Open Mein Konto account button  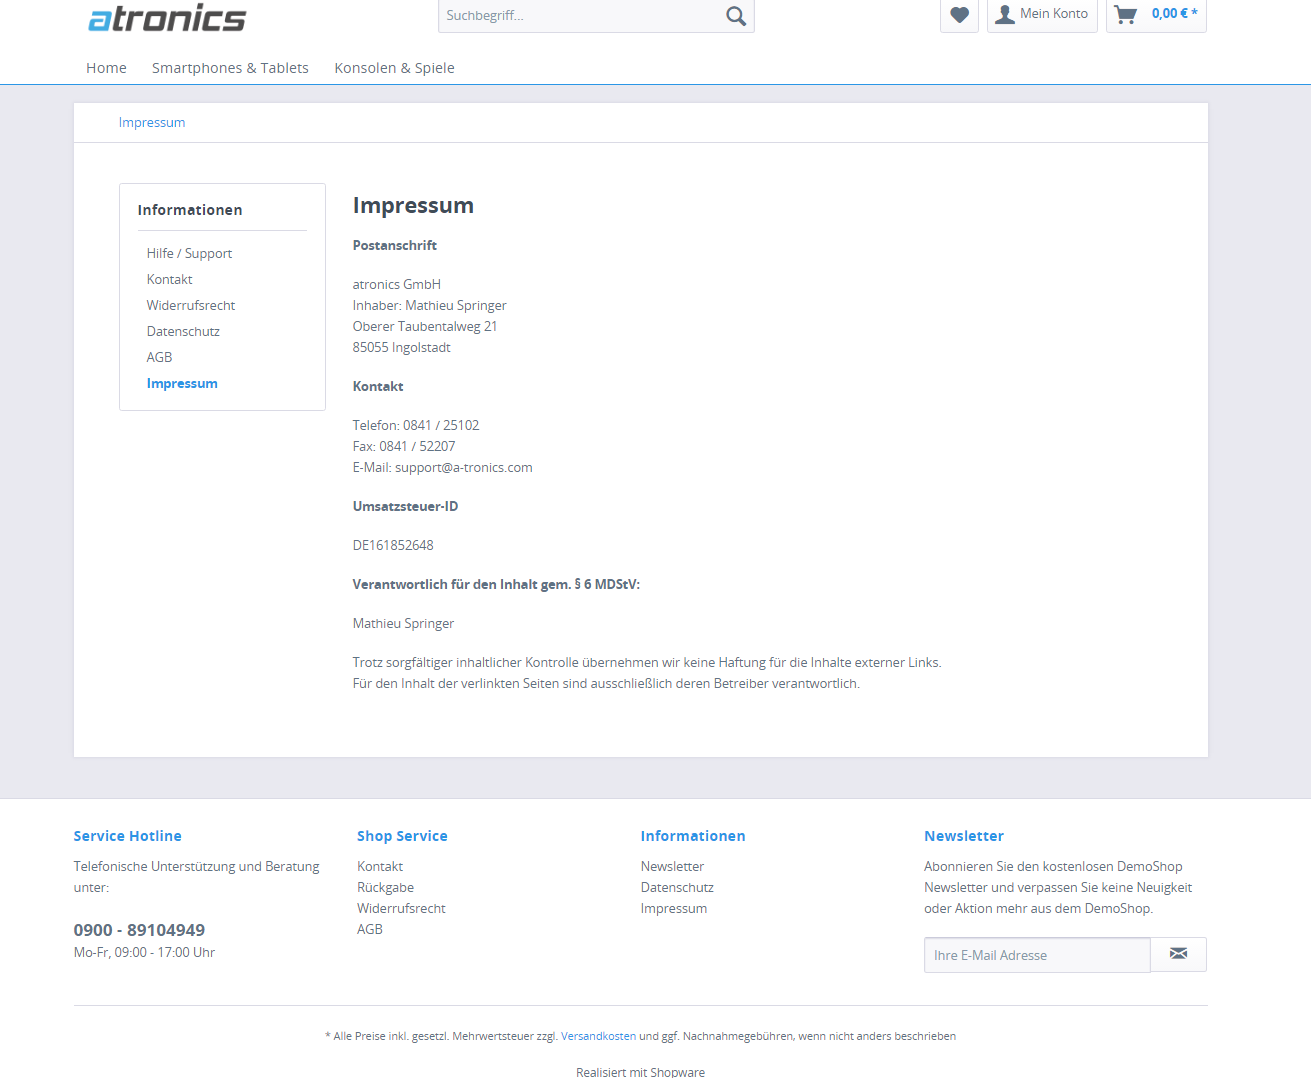point(1042,15)
